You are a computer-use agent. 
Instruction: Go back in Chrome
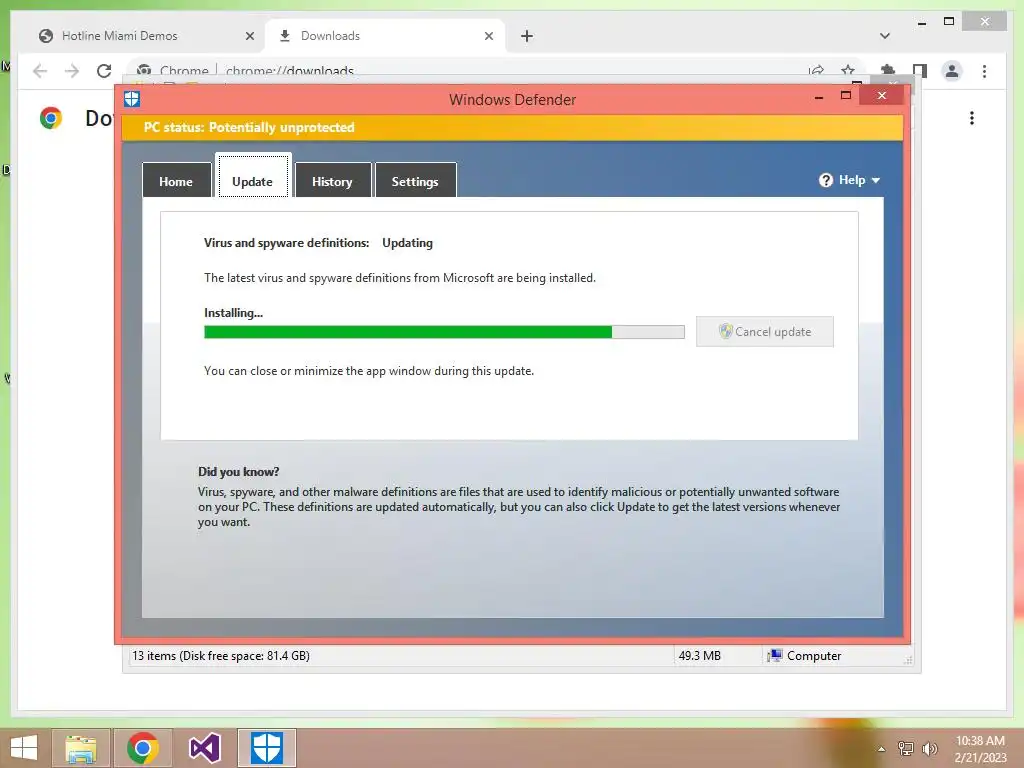pyautogui.click(x=40, y=71)
